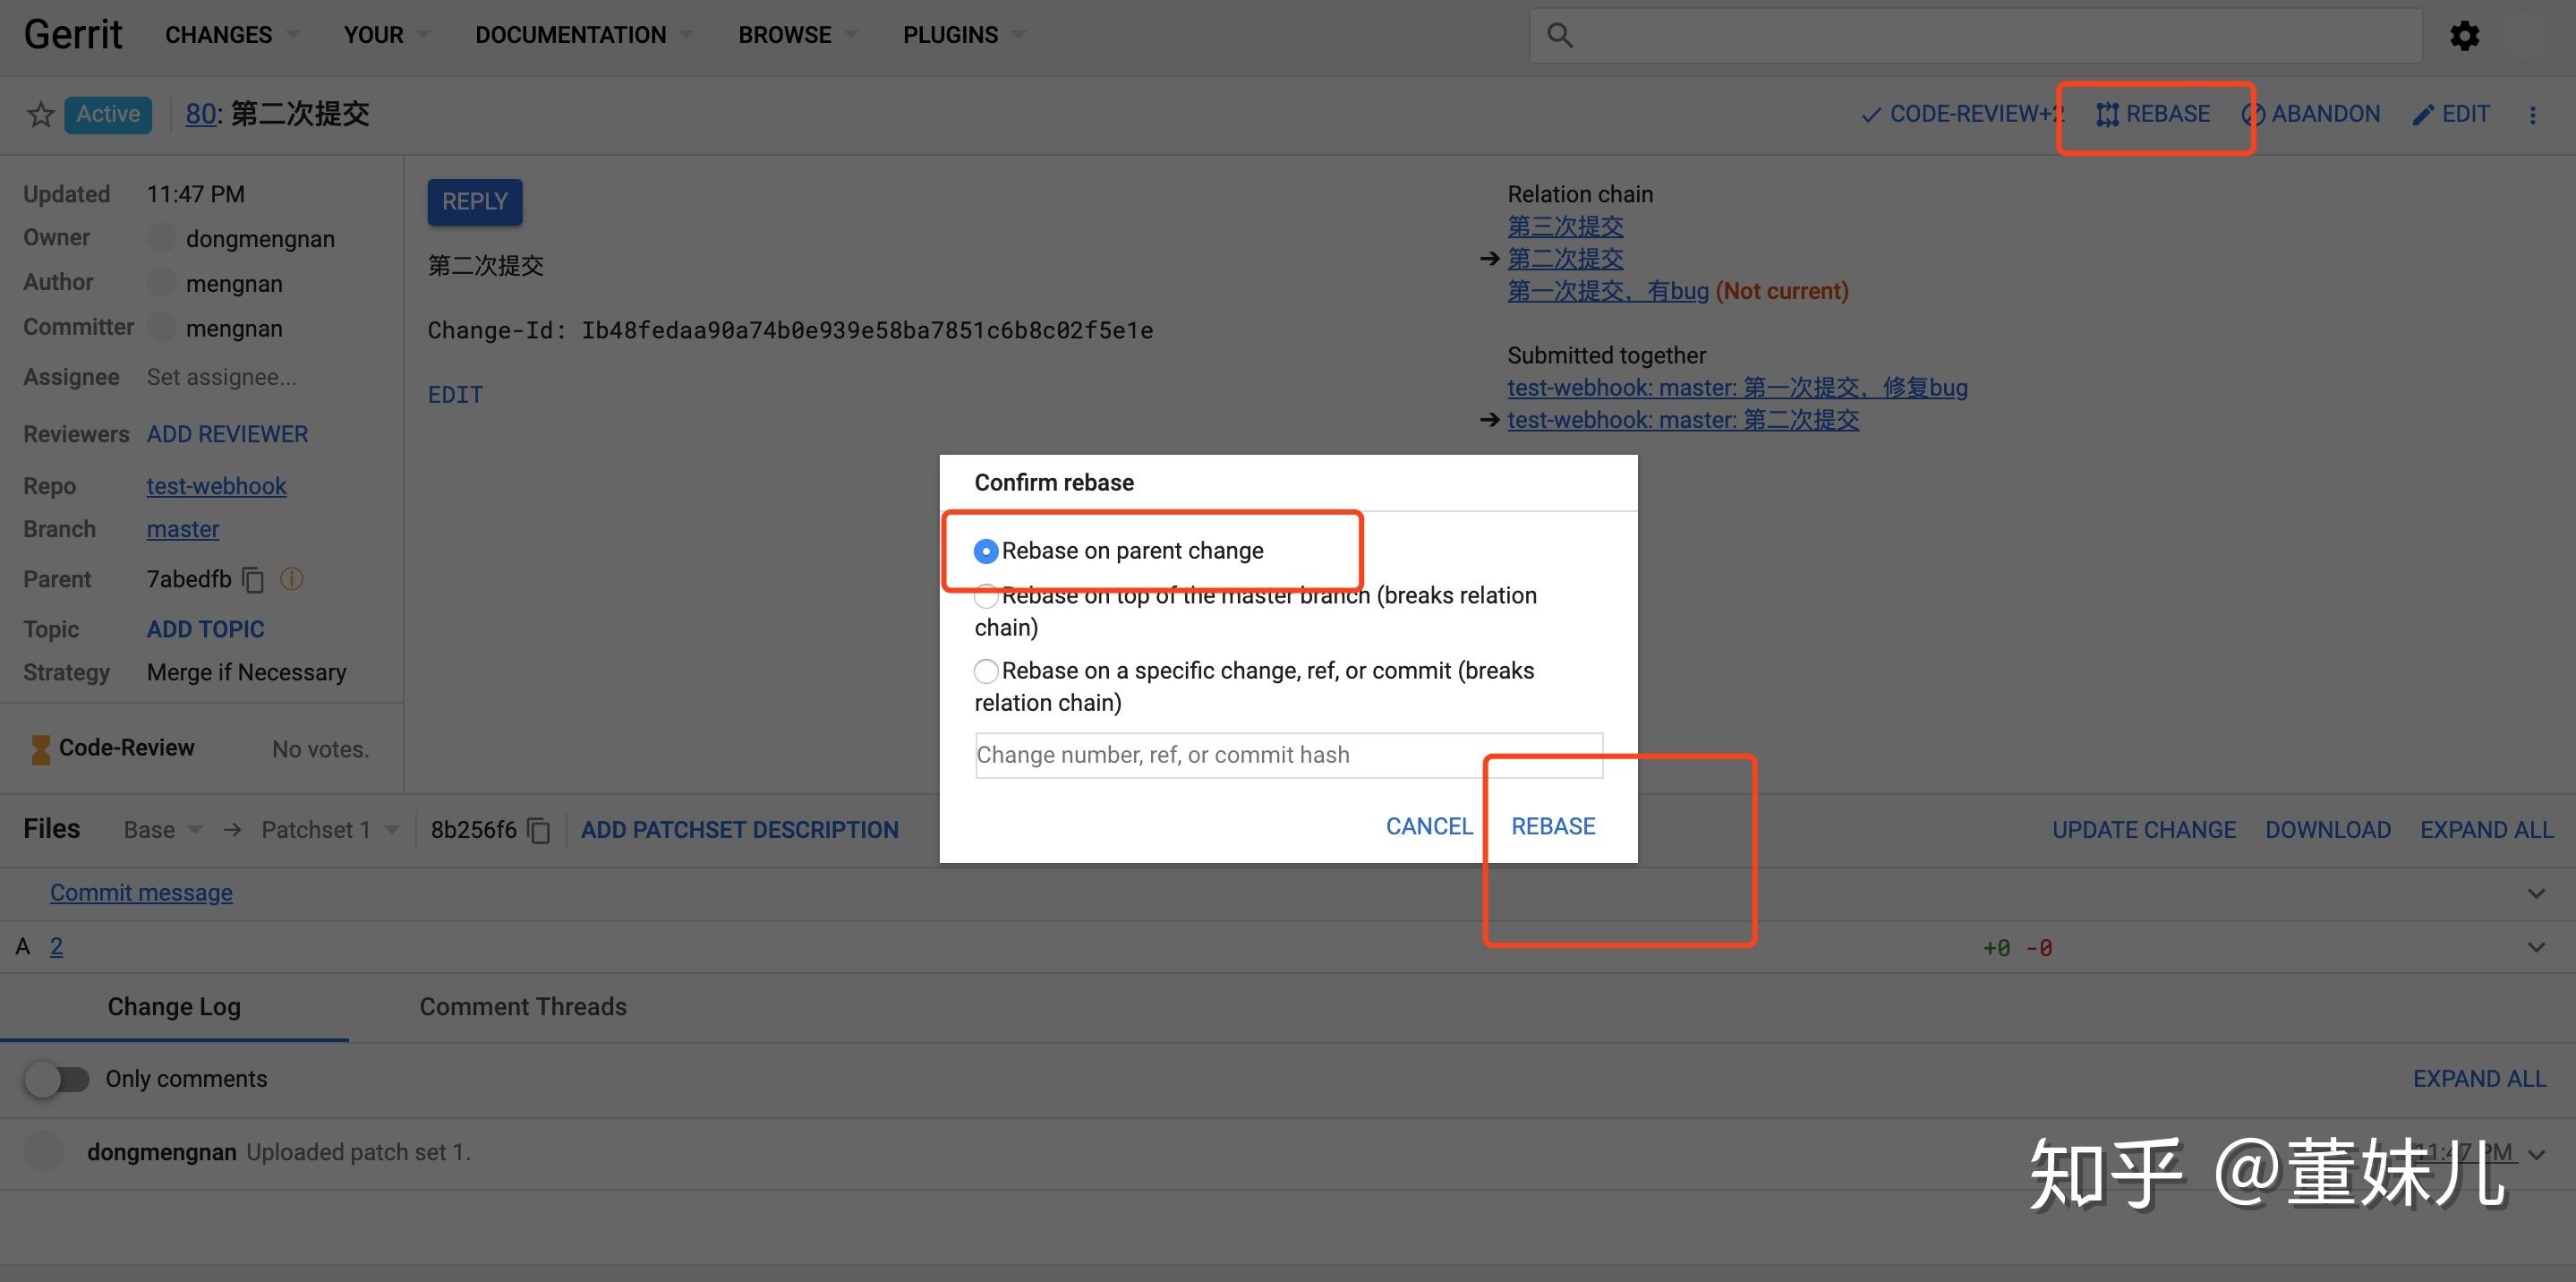Copy the patchset SHA 8b256f6

(538, 830)
